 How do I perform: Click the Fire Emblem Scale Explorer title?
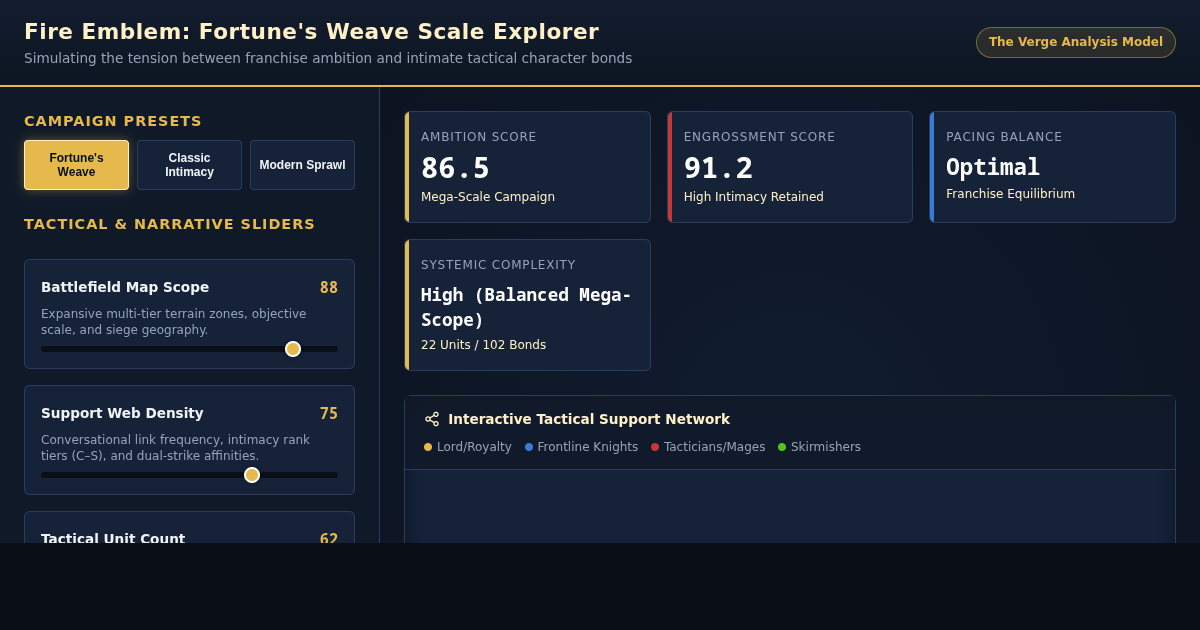(311, 32)
